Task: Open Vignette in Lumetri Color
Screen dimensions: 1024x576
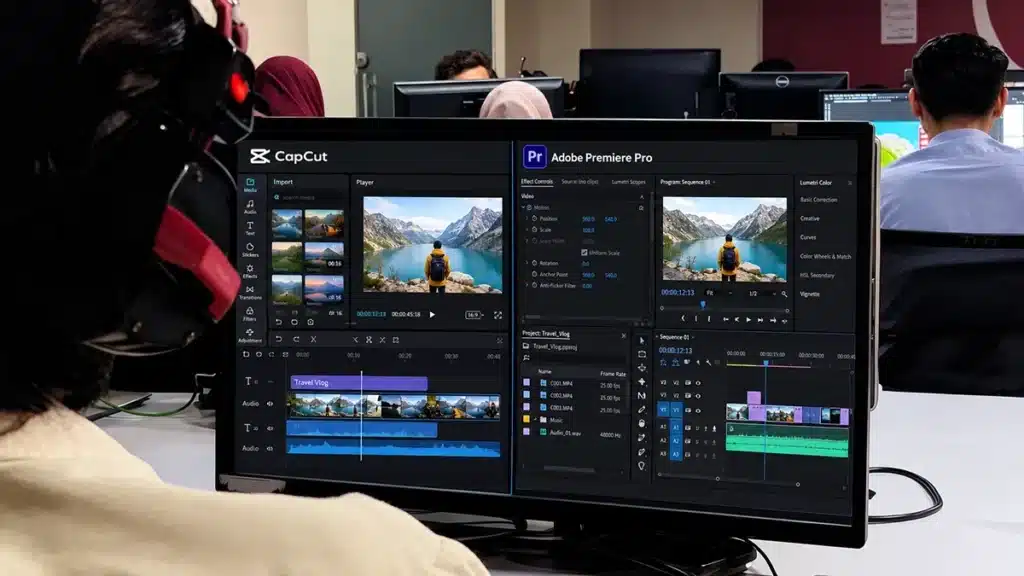Action: coord(810,295)
